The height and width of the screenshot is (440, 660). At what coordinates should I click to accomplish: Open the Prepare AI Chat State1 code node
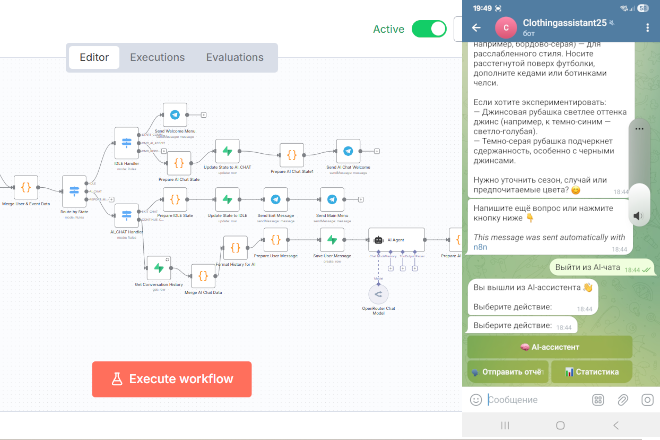point(292,155)
